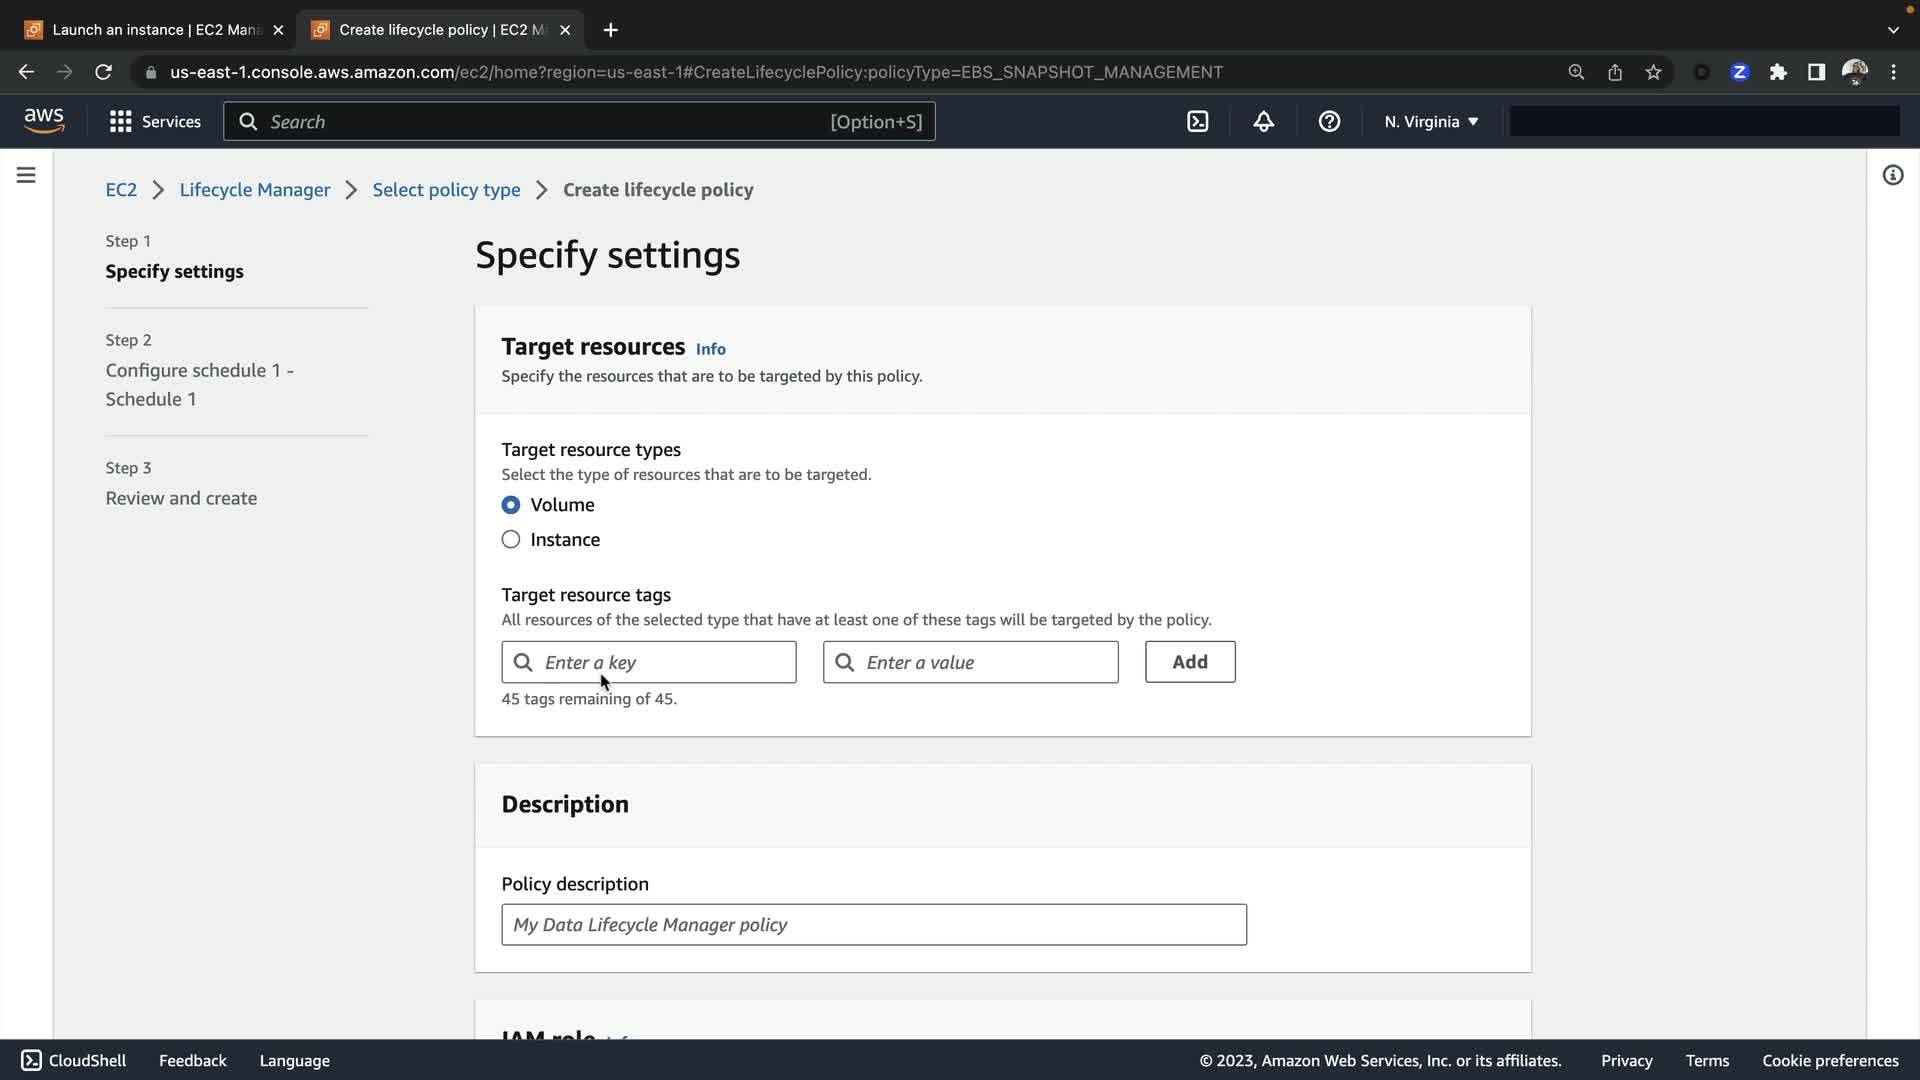Select the Volume resource type
This screenshot has height=1080, width=1920.
[511, 505]
